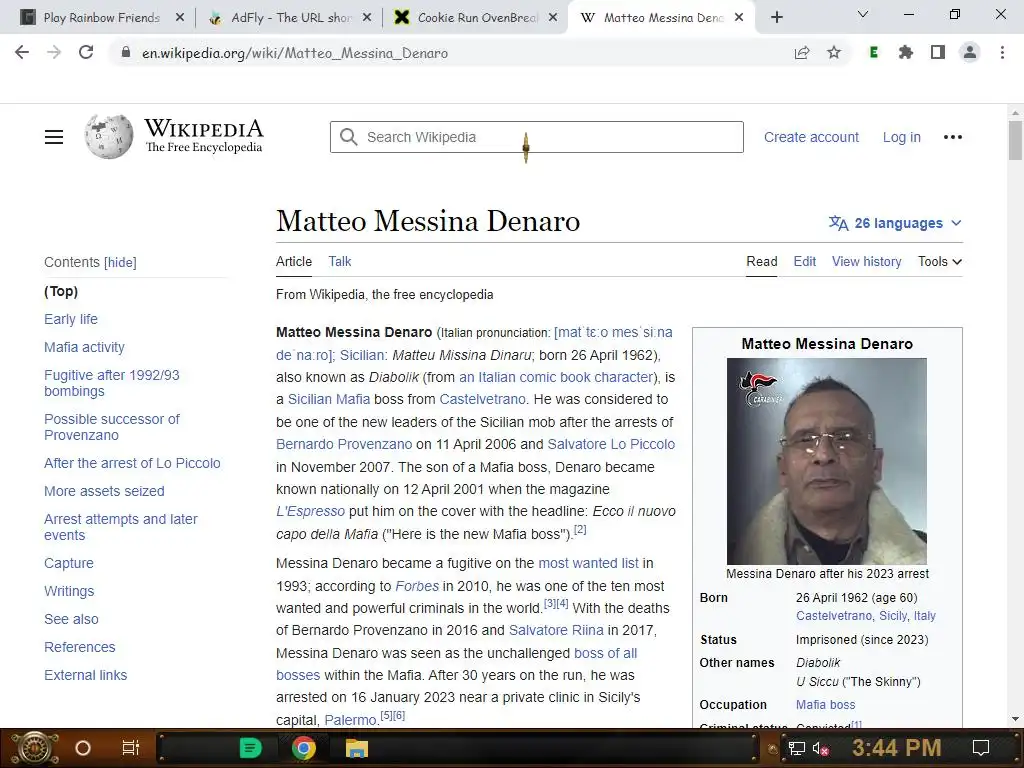Switch to the Play Rainbow Friends tab

point(101,18)
